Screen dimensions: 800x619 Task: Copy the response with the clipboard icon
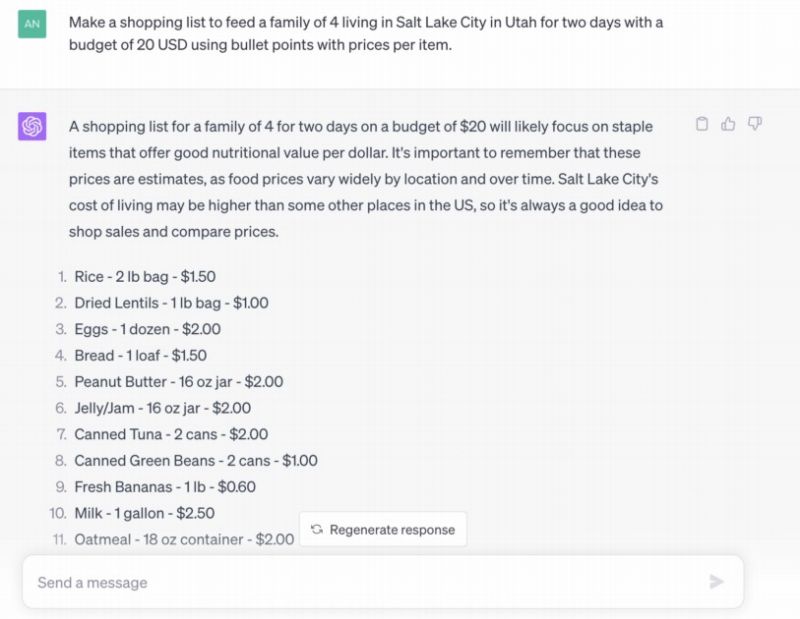[702, 124]
